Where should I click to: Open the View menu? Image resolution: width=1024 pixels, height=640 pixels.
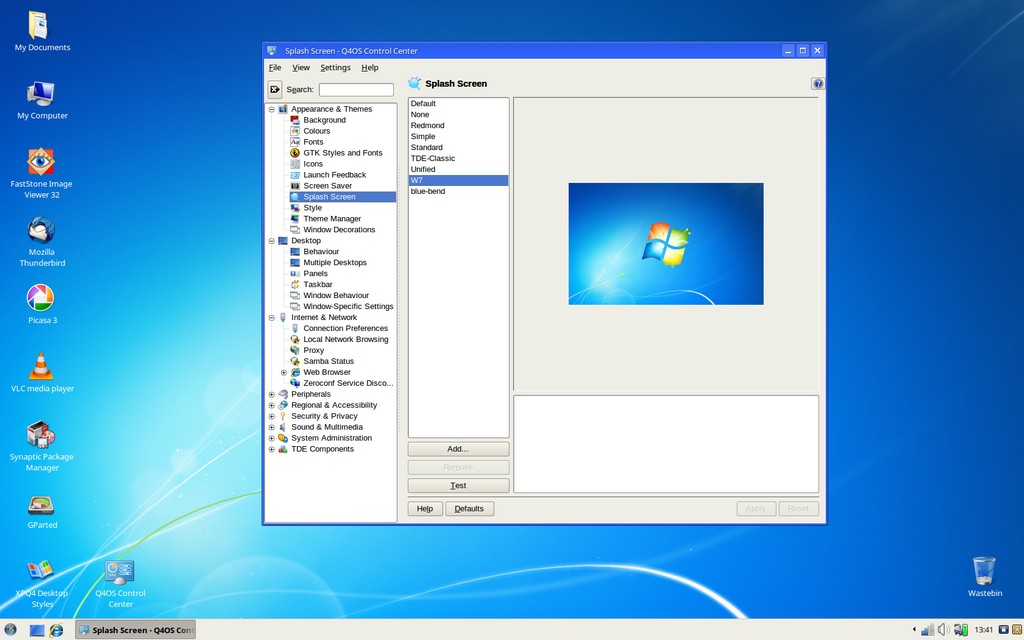click(x=300, y=68)
